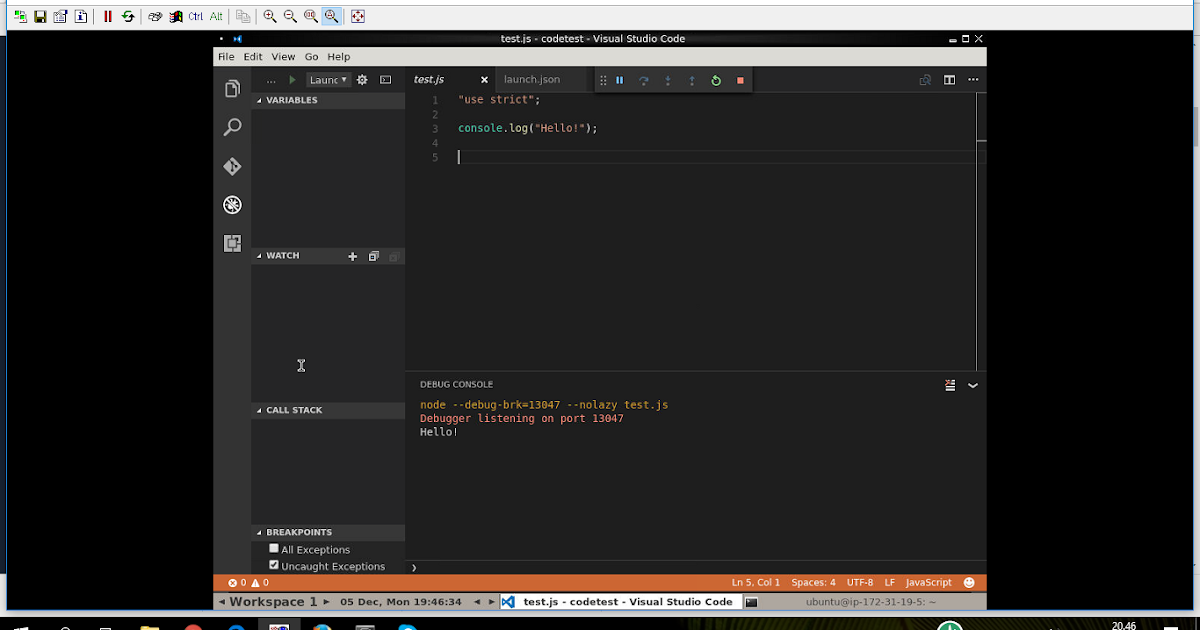The image size is (1200, 630).
Task: Zoom out using viewer toolbar magnifier
Action: coord(290,16)
